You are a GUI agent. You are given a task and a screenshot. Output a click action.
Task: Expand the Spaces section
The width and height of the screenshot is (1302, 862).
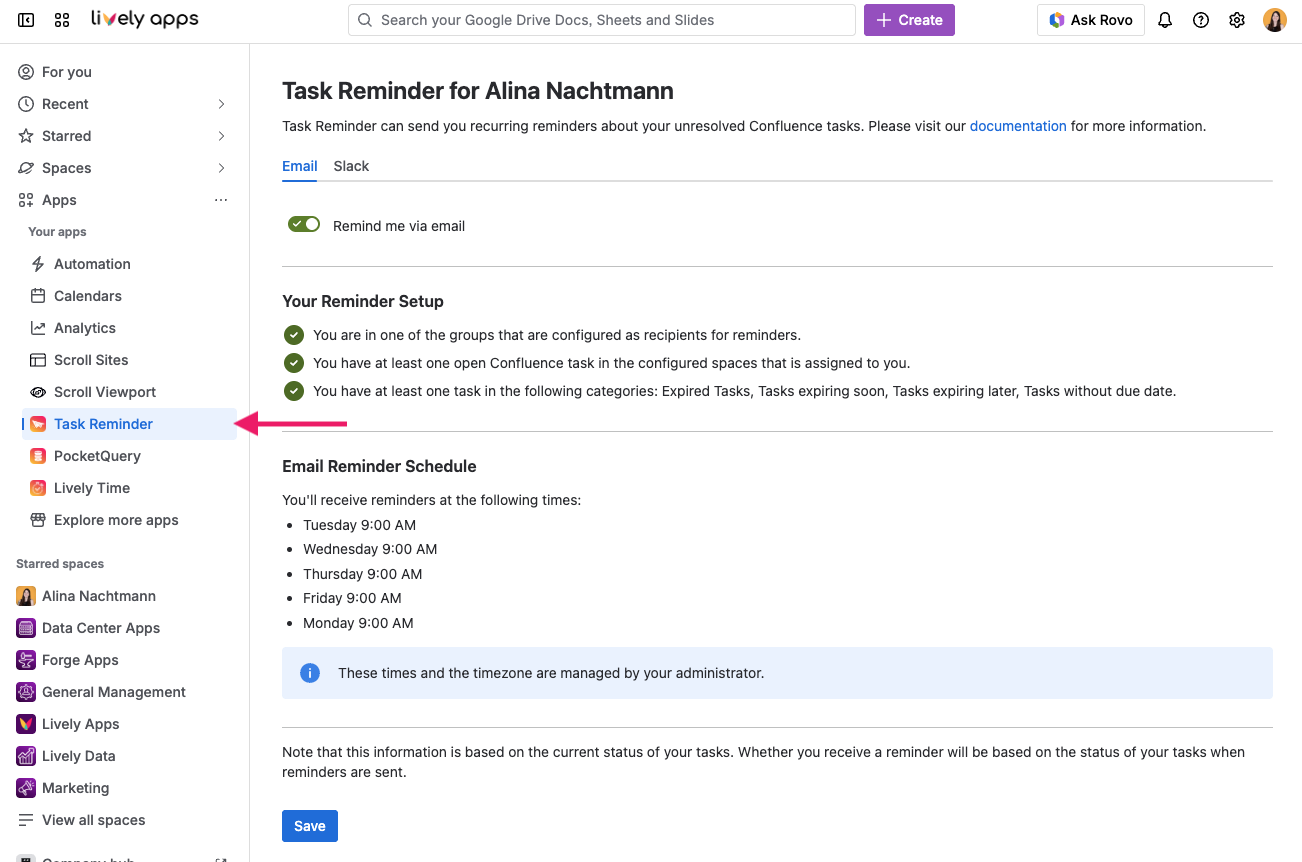tap(221, 167)
